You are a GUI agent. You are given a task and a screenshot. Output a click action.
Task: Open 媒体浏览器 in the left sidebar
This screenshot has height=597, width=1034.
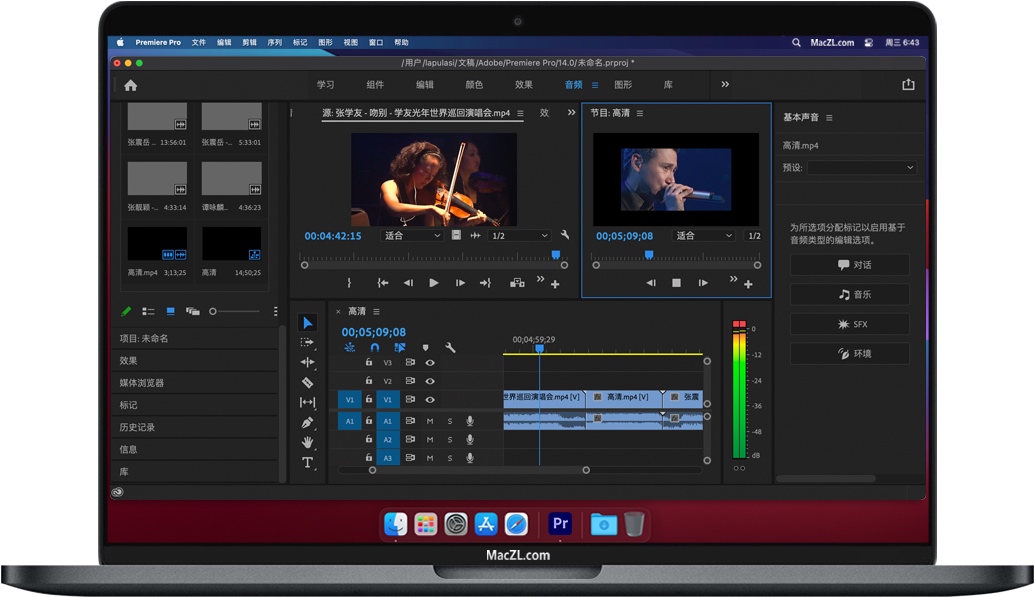(140, 382)
